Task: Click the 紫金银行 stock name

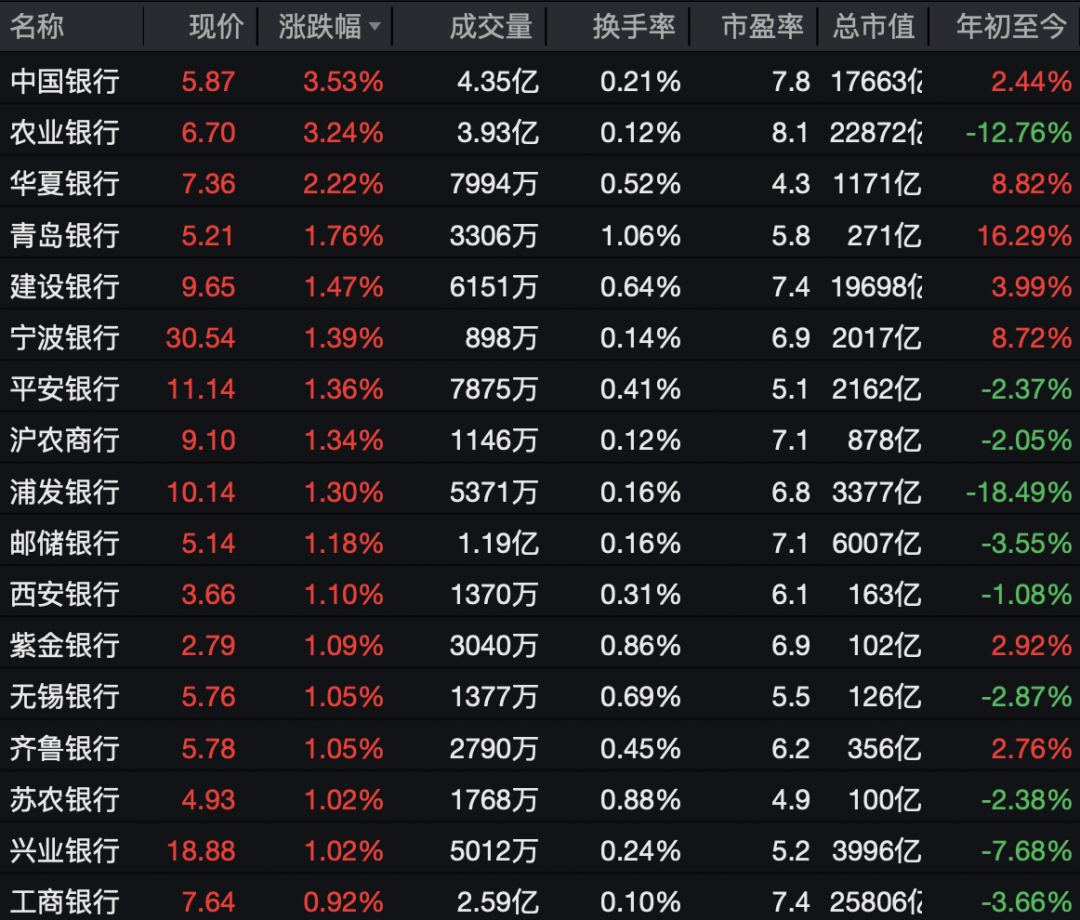Action: [x=64, y=646]
